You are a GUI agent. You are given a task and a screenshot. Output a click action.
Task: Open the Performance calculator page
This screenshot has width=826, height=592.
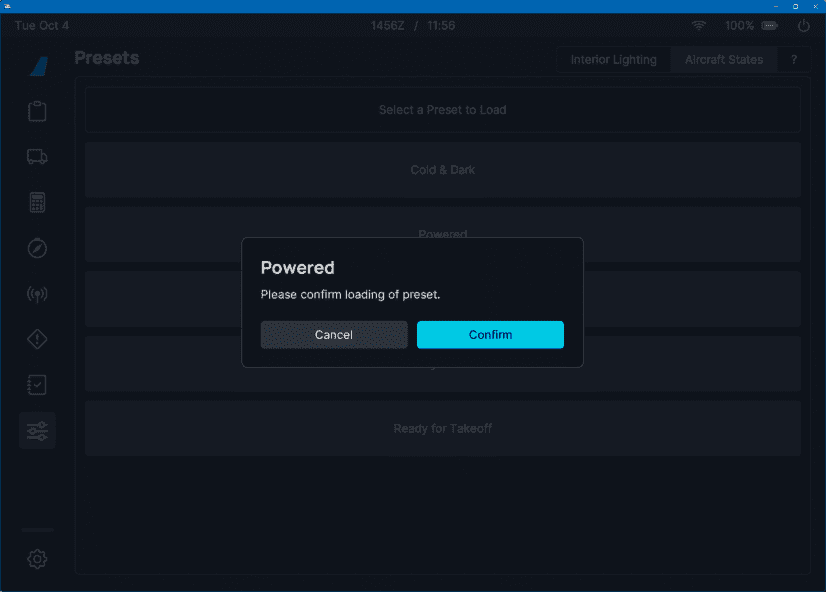[37, 203]
